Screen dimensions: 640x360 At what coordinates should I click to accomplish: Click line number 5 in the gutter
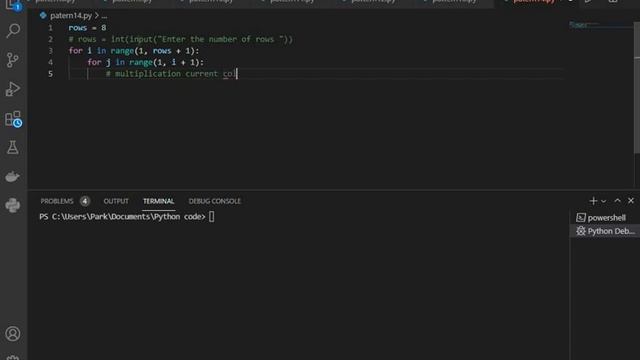[50, 74]
